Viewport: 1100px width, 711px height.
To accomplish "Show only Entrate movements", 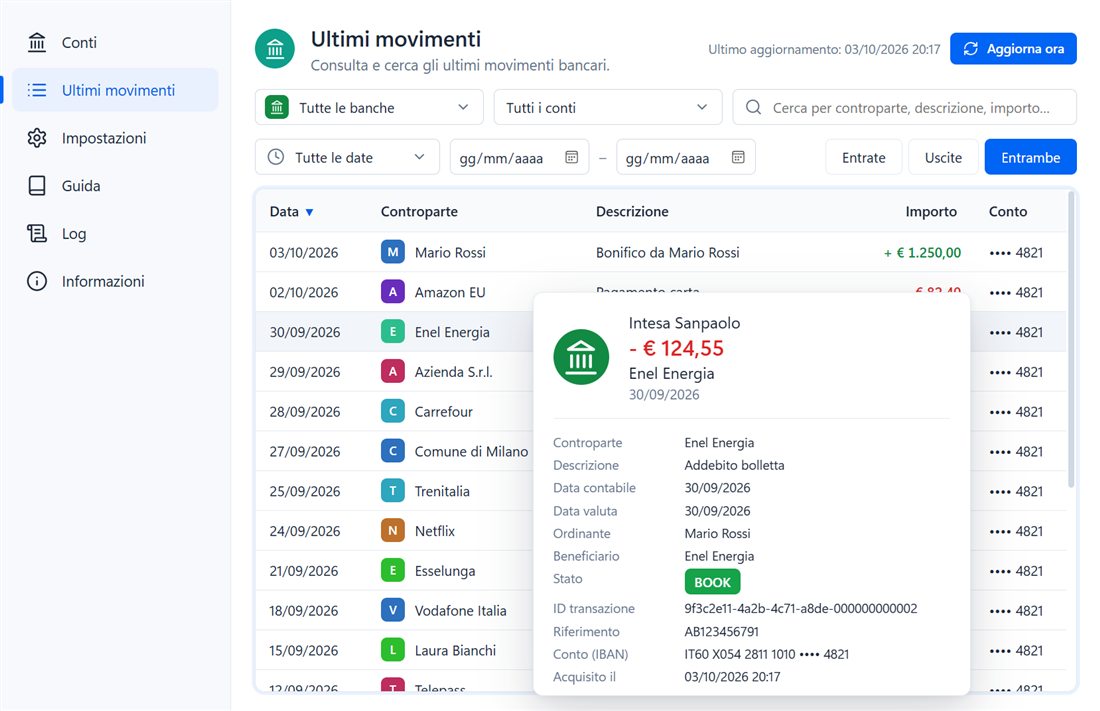I will [x=864, y=157].
